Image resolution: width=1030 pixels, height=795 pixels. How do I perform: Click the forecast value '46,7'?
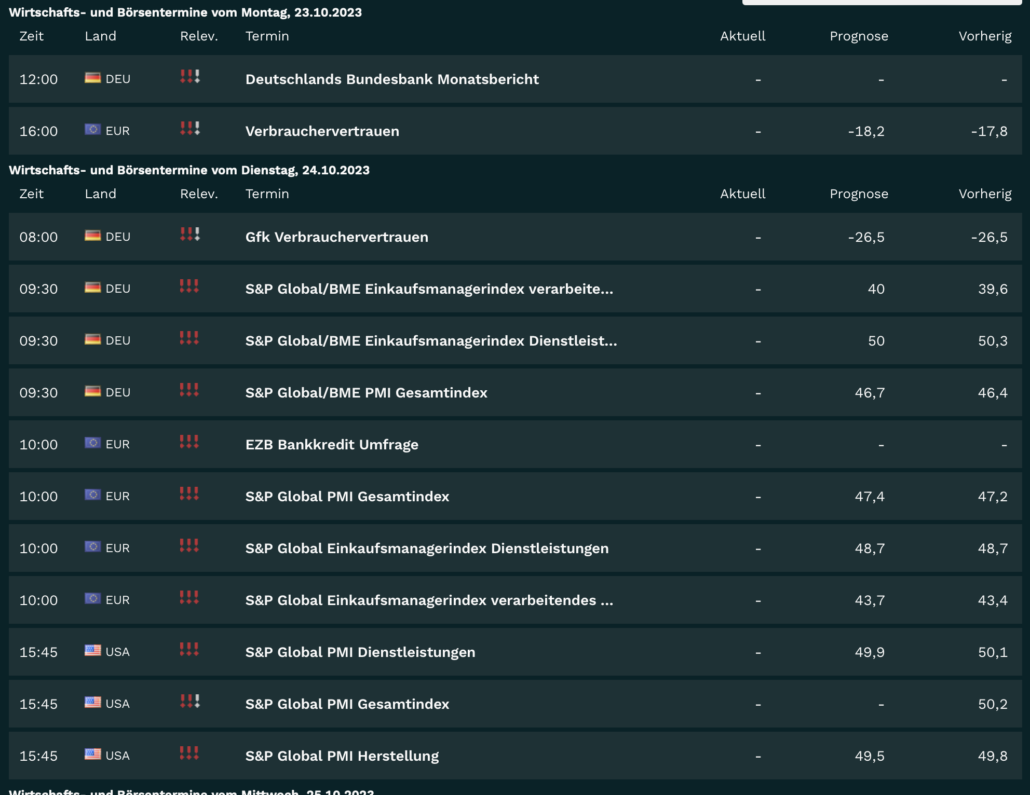(x=870, y=393)
